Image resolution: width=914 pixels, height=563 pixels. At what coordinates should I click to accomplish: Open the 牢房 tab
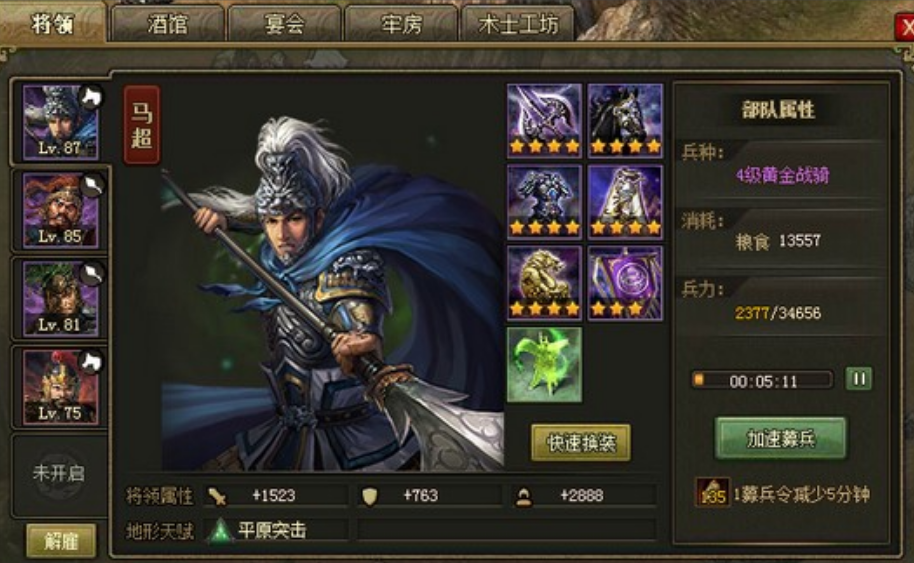pyautogui.click(x=401, y=24)
